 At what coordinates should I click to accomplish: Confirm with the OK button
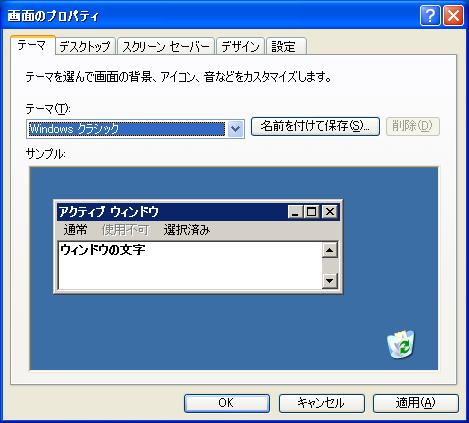coord(227,403)
